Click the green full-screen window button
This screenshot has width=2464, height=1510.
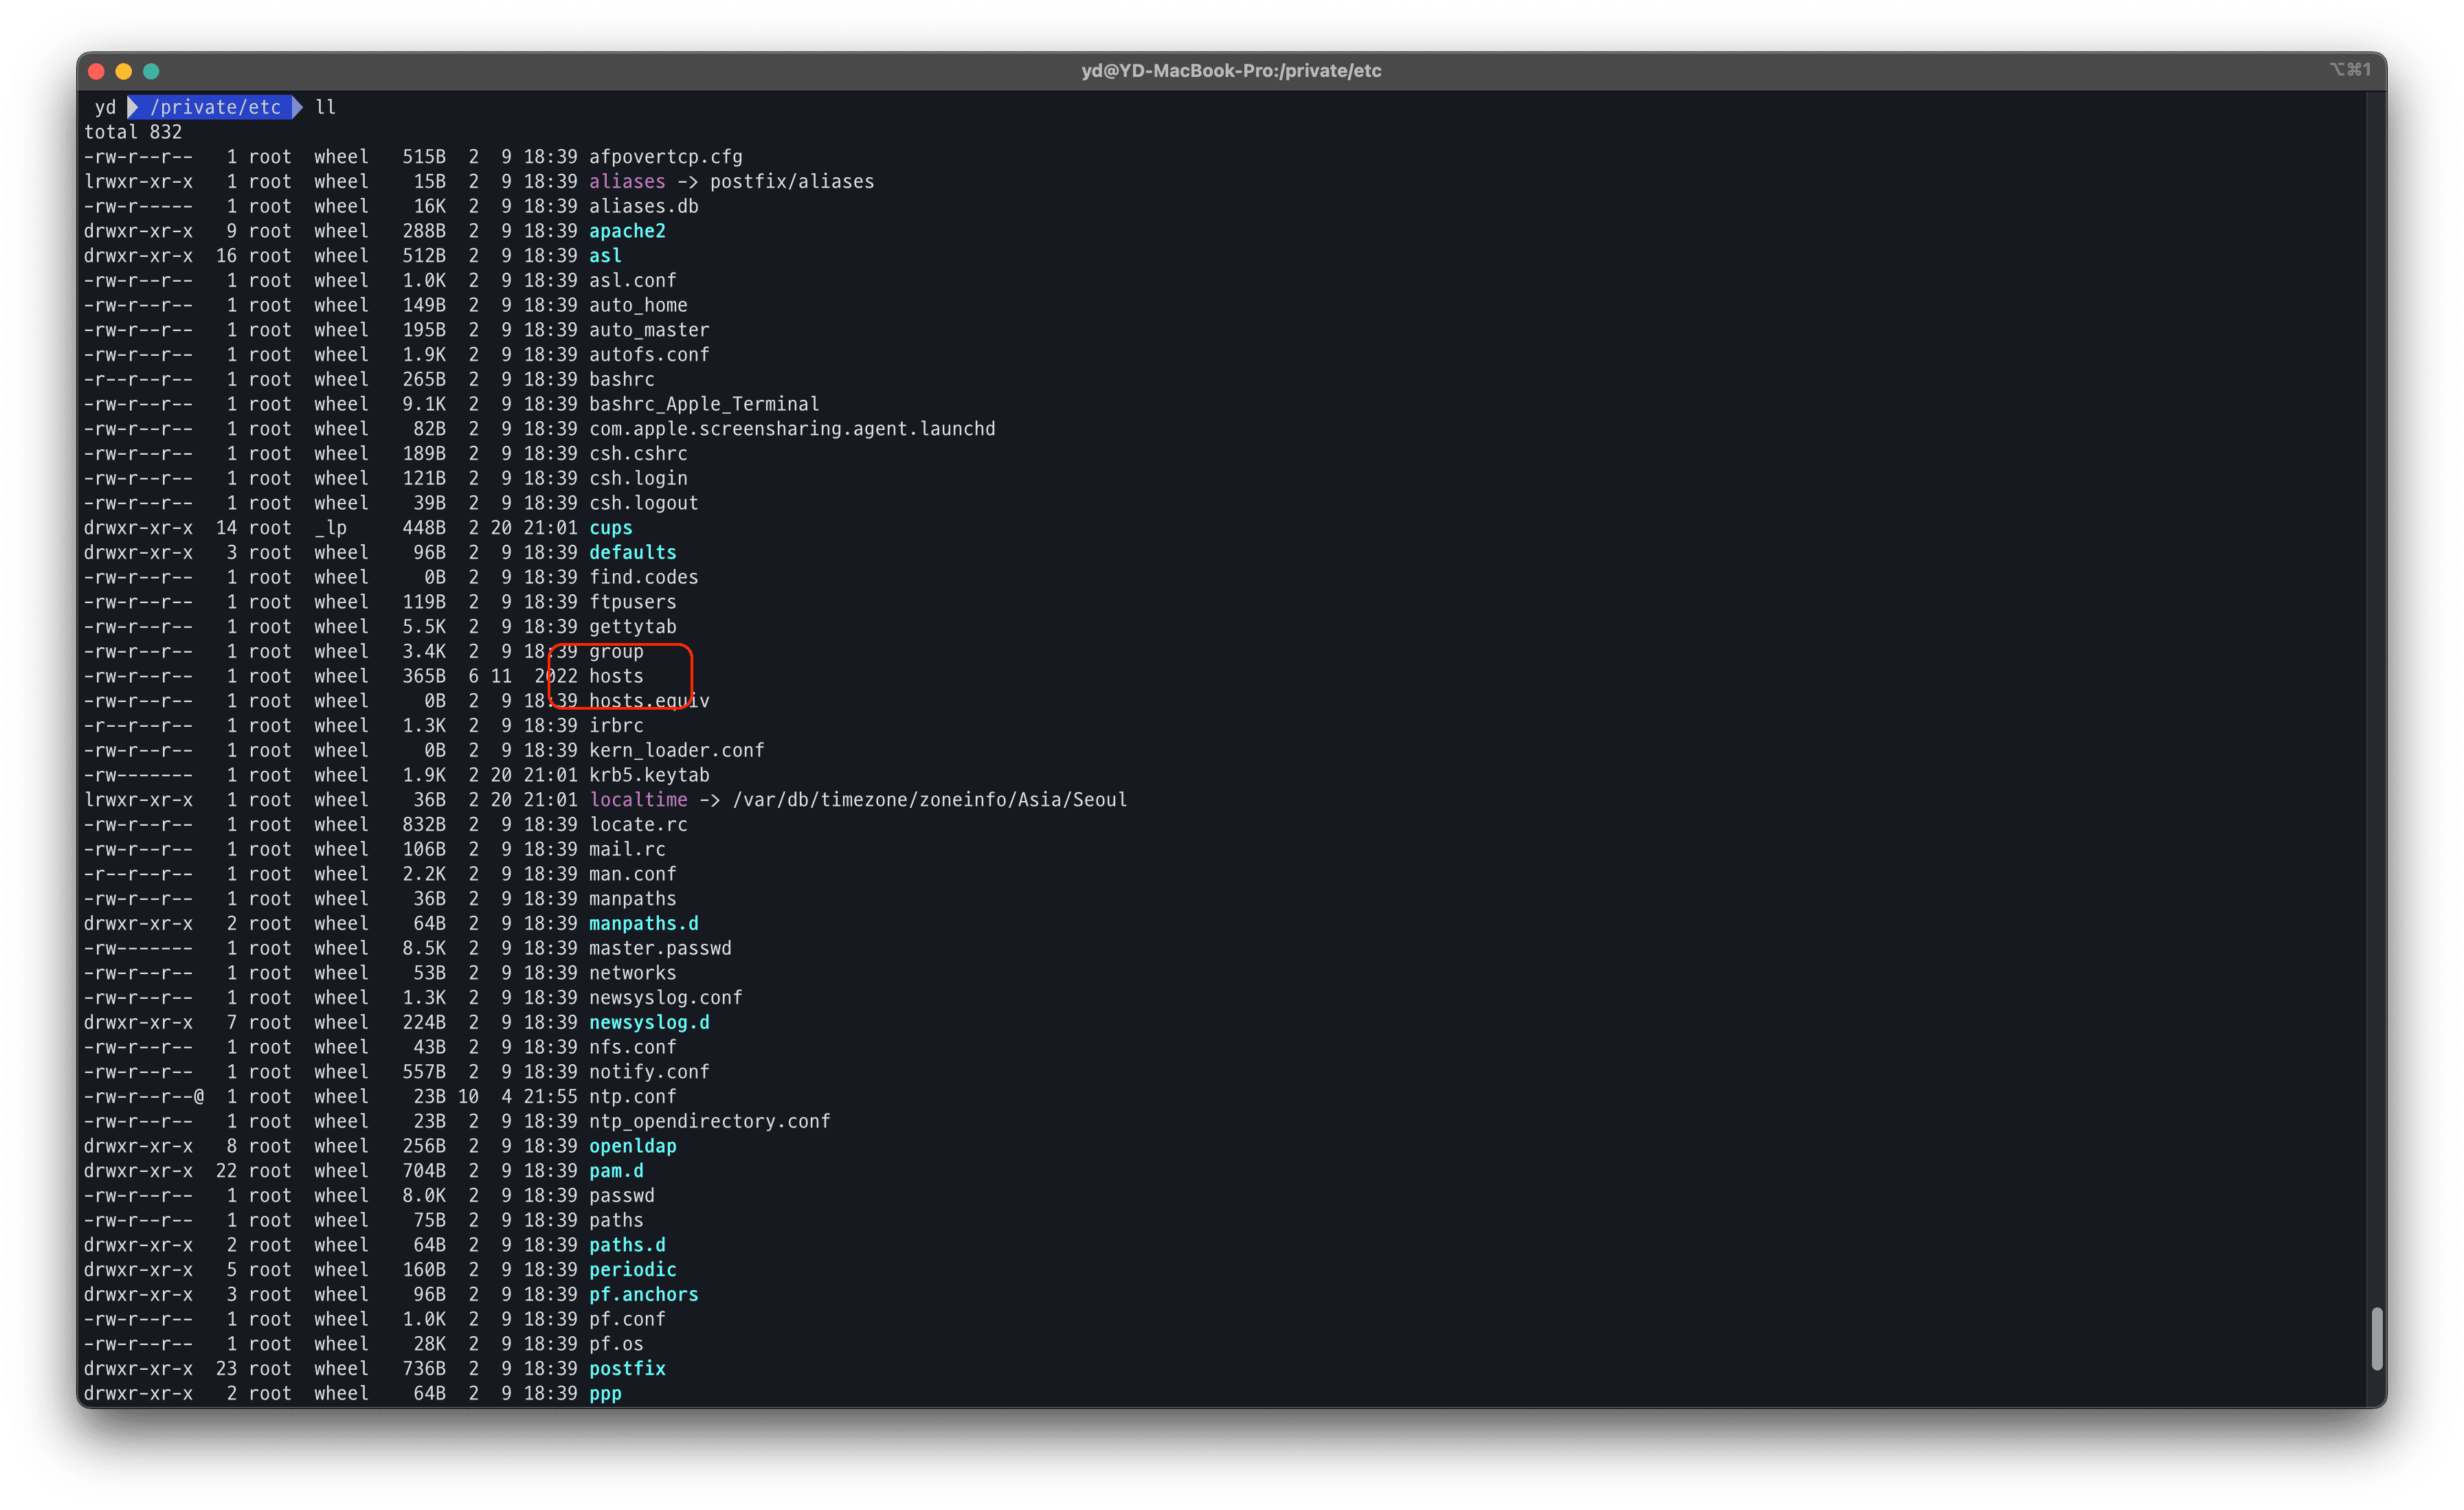click(x=152, y=71)
